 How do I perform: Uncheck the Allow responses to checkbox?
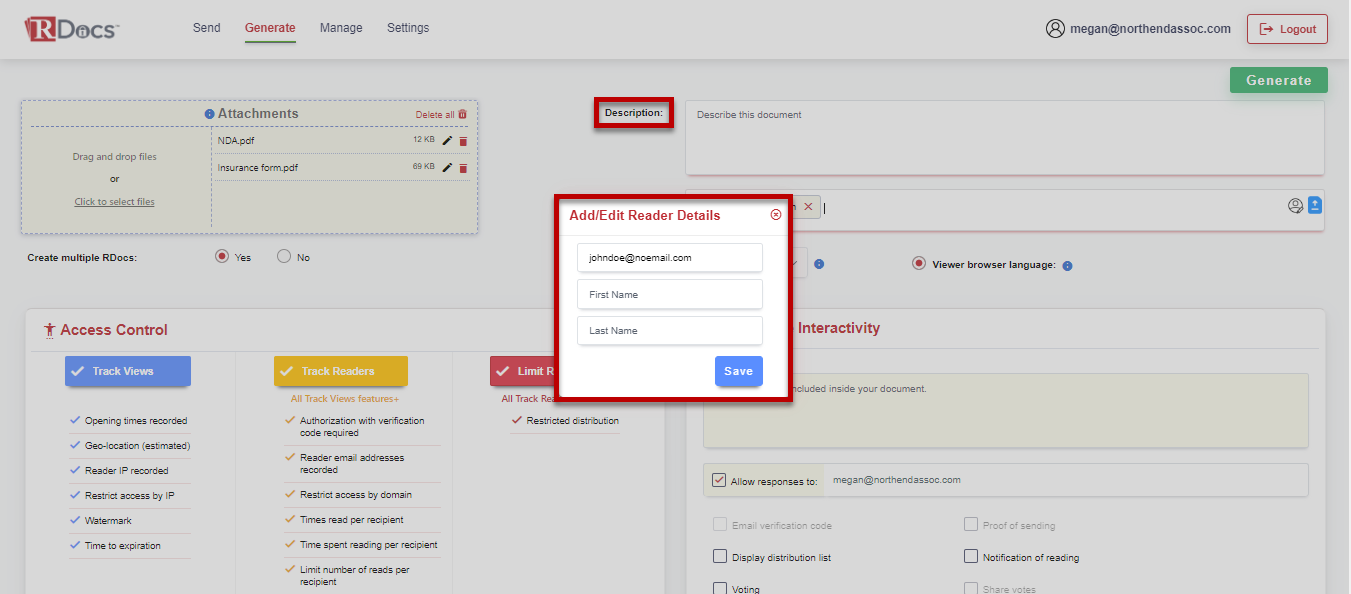point(718,480)
